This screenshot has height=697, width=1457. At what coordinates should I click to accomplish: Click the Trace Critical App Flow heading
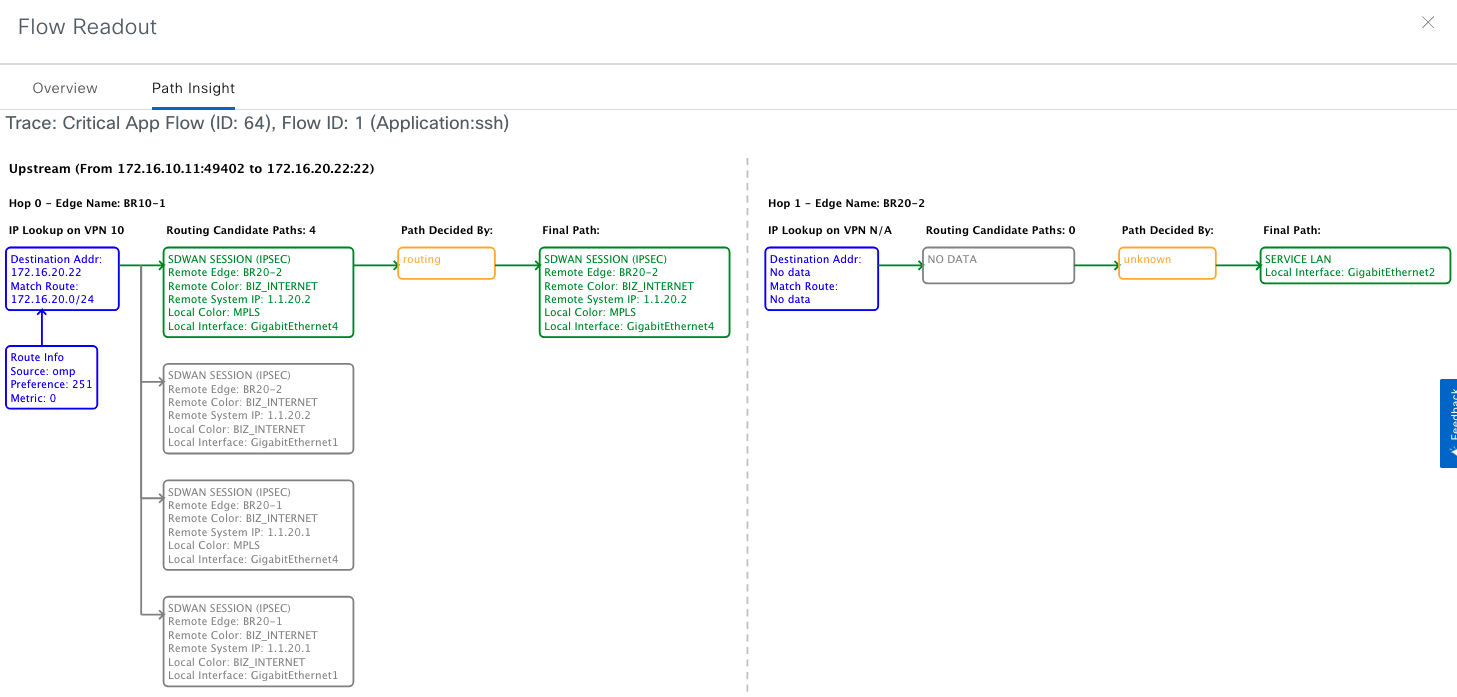(258, 123)
